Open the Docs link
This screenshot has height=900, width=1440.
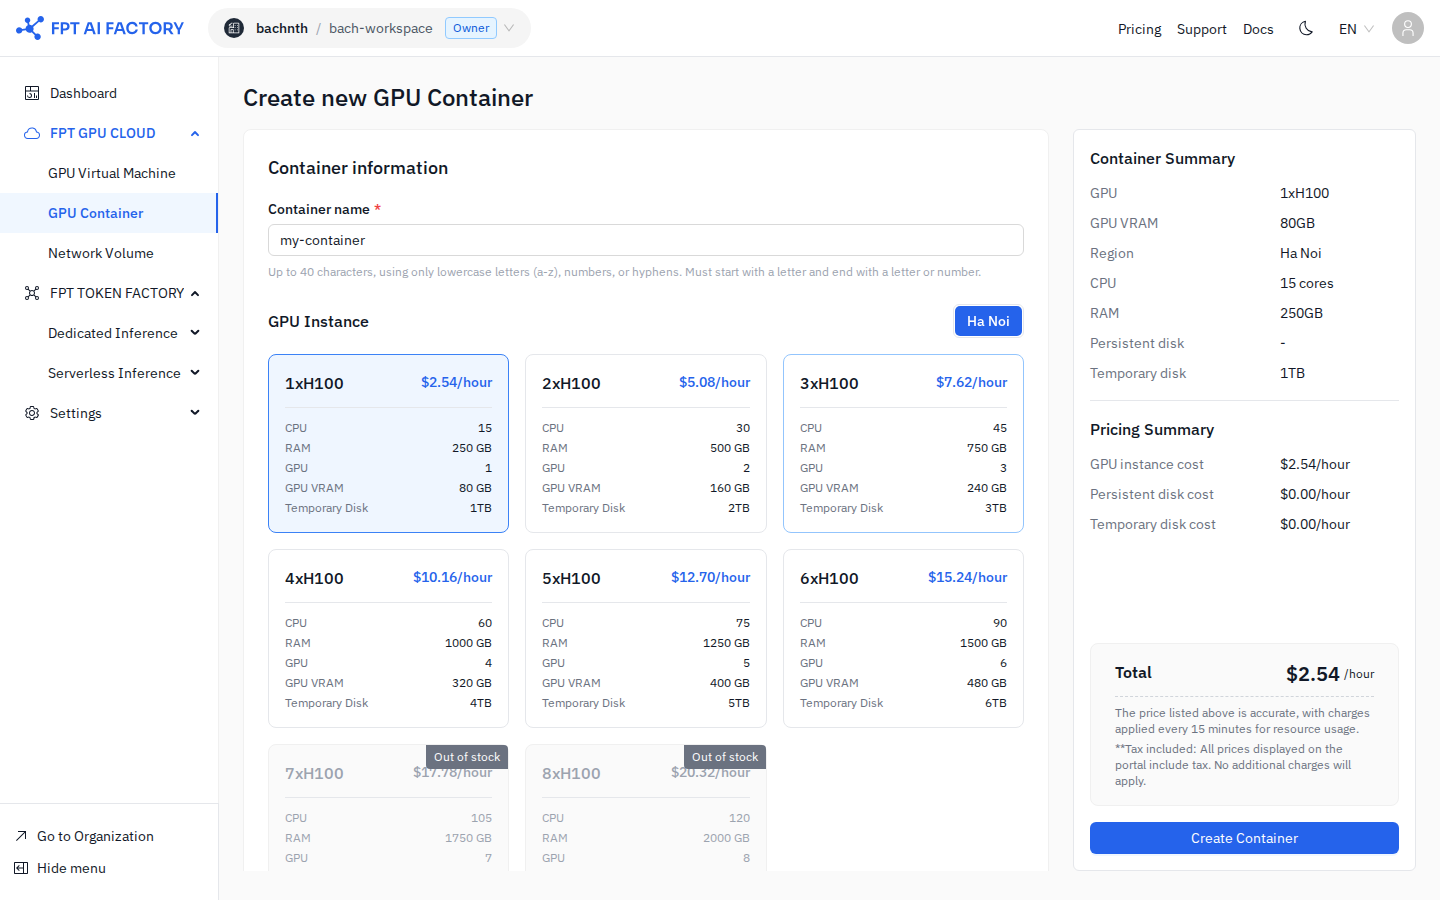point(1258,29)
